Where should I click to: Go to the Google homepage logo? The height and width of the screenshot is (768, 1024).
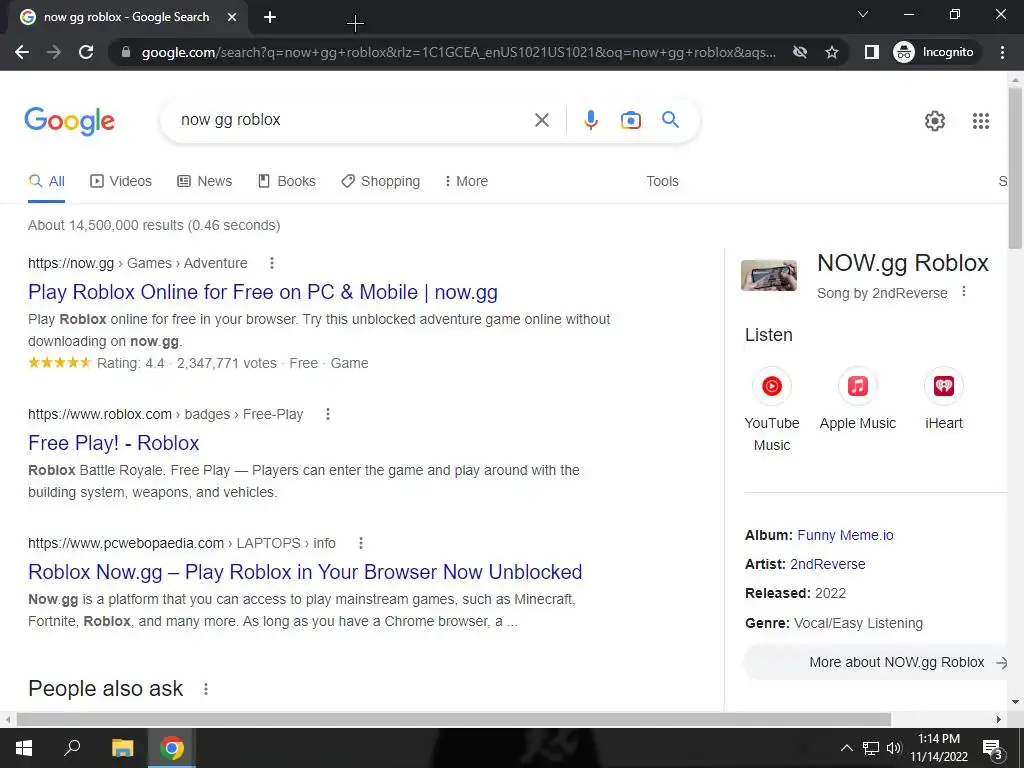pyautogui.click(x=69, y=121)
